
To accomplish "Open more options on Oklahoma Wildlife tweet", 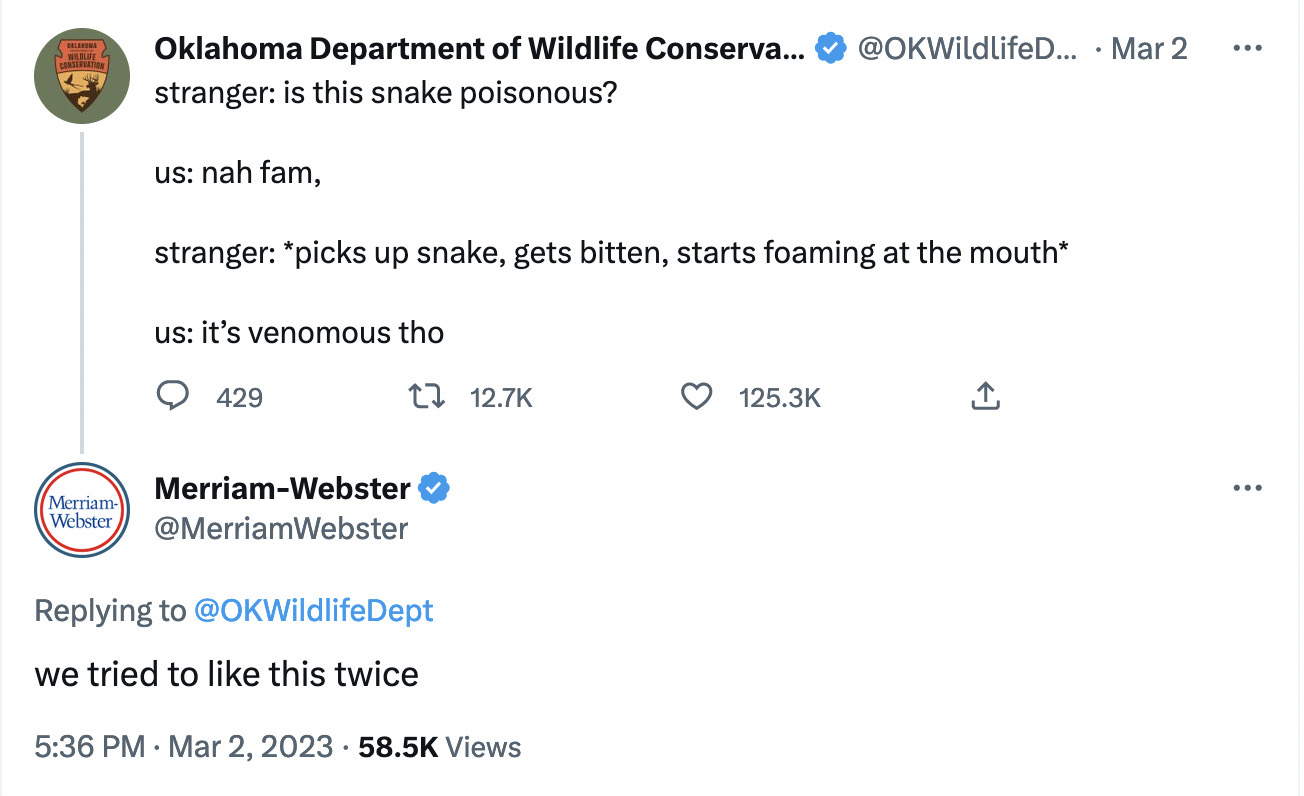I will click(x=1246, y=49).
